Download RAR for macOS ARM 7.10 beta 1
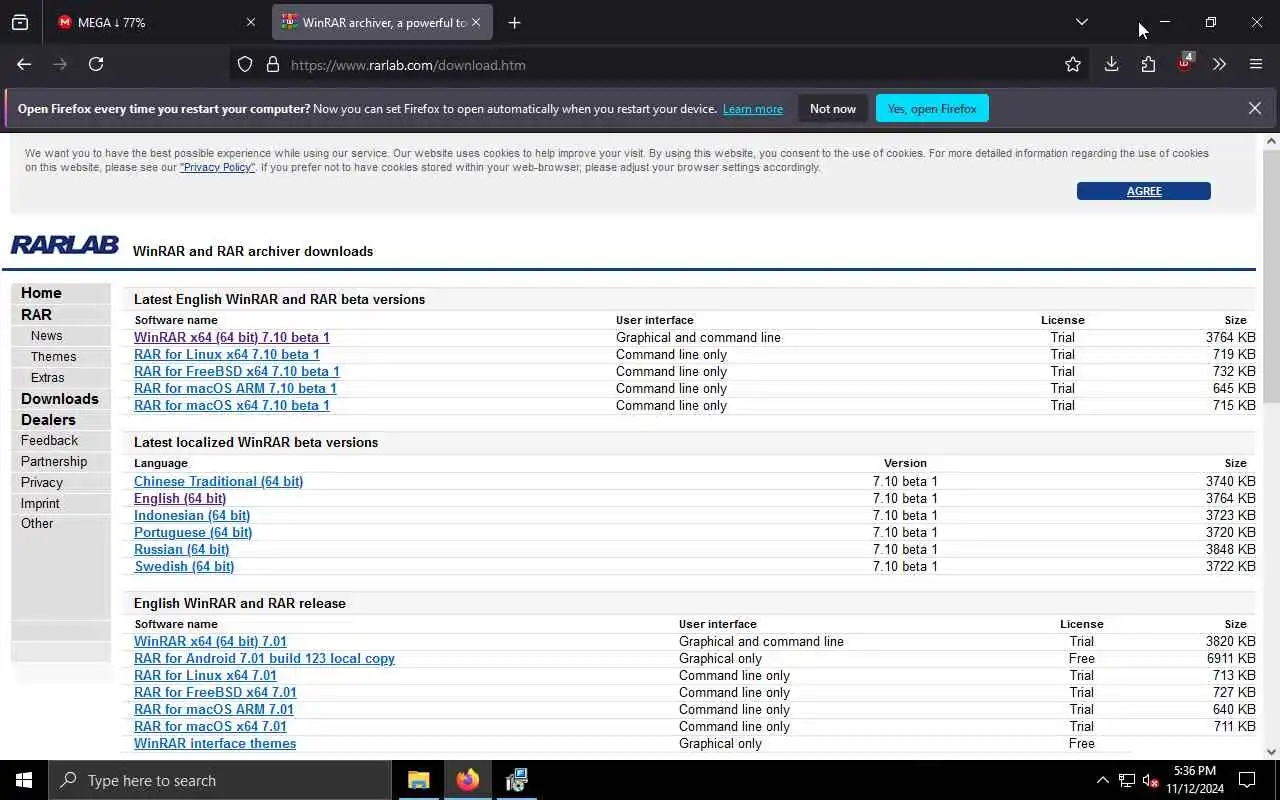 (x=235, y=388)
